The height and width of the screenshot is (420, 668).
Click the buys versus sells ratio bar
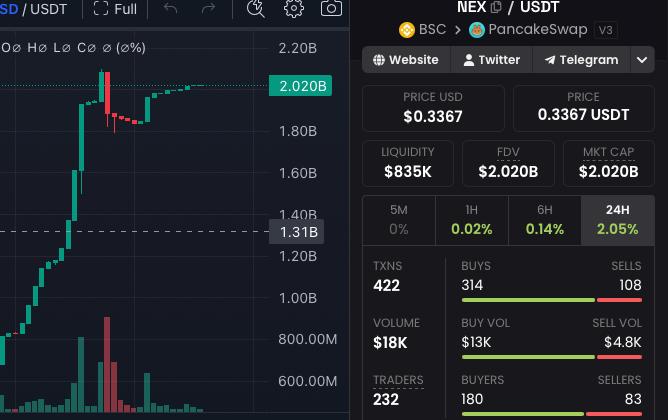pyautogui.click(x=551, y=300)
